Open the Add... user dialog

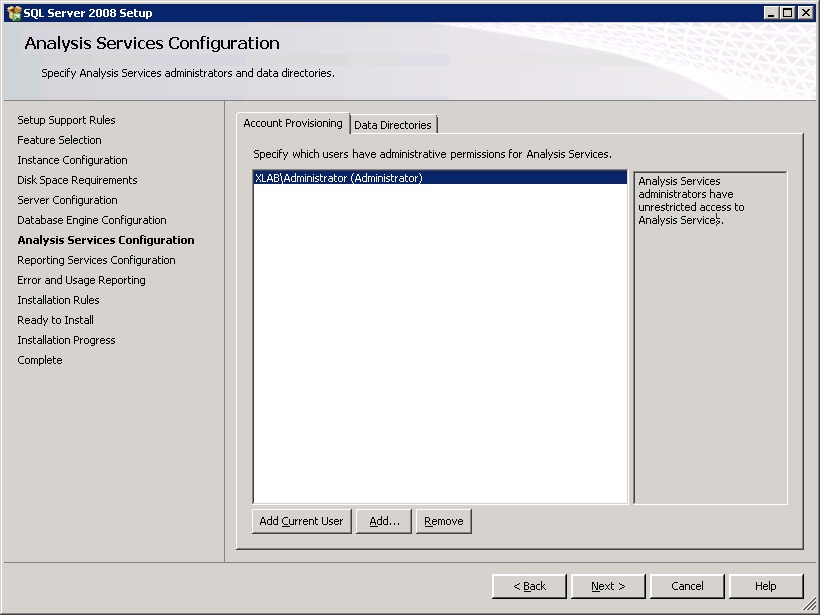tap(384, 521)
